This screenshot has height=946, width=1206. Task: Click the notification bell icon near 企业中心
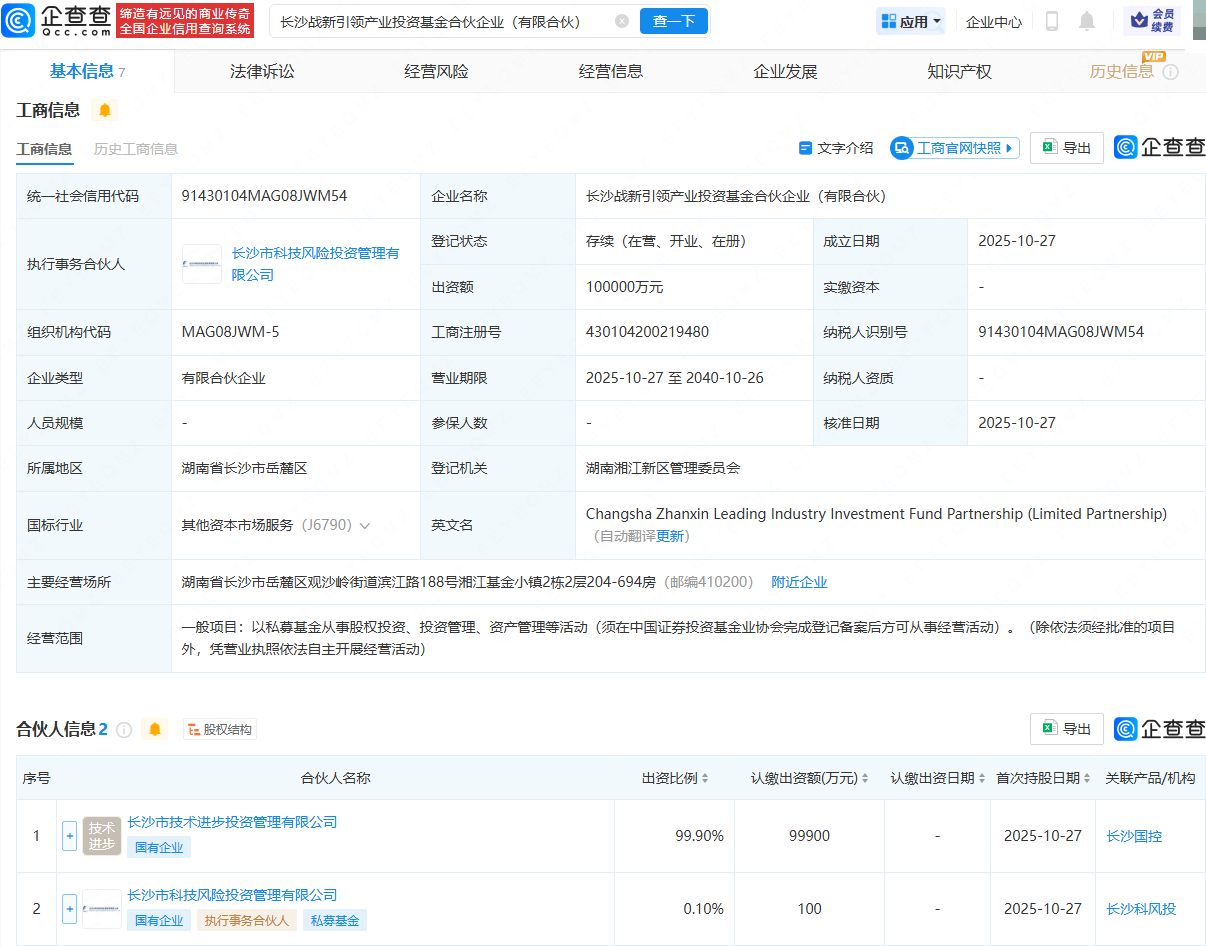pyautogui.click(x=1087, y=20)
